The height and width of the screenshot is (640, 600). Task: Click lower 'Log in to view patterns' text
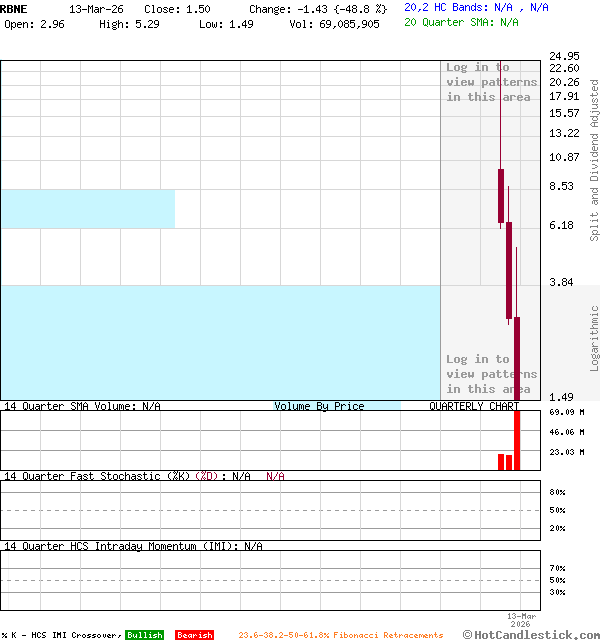tap(491, 374)
